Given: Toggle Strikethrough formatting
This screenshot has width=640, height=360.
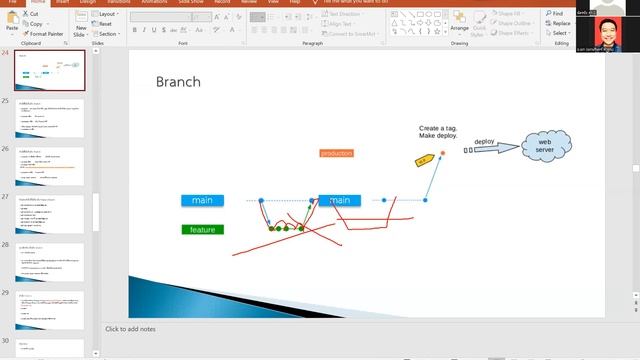Looking at the screenshot, I should [173, 30].
